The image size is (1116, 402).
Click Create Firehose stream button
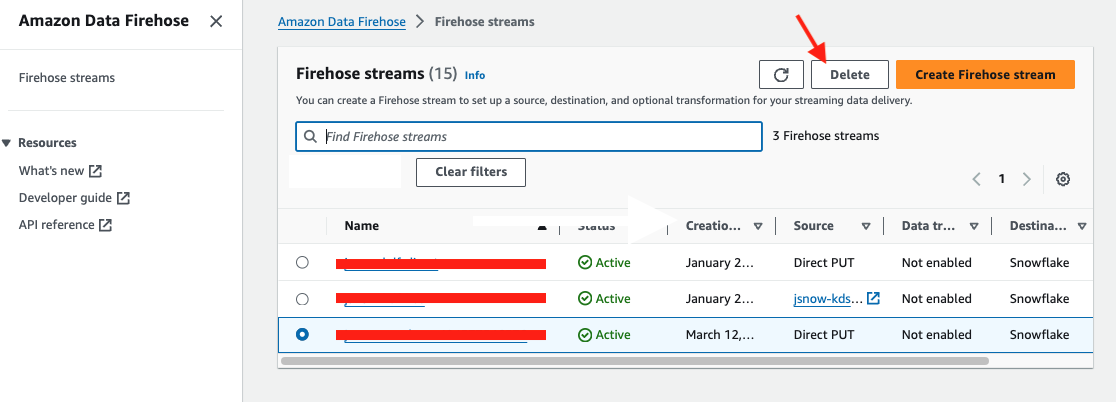tap(984, 75)
